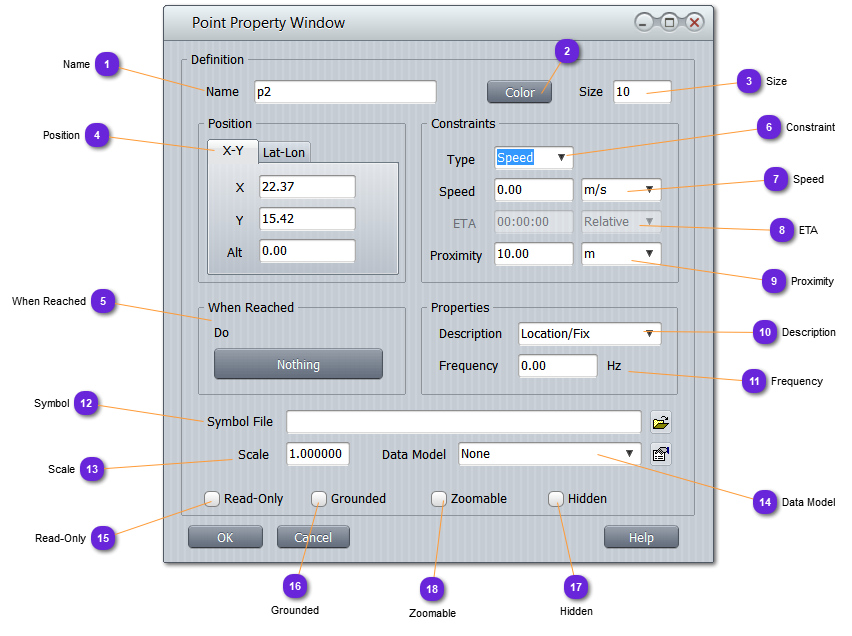Switch to the Lat-Lon tab

[x=285, y=152]
